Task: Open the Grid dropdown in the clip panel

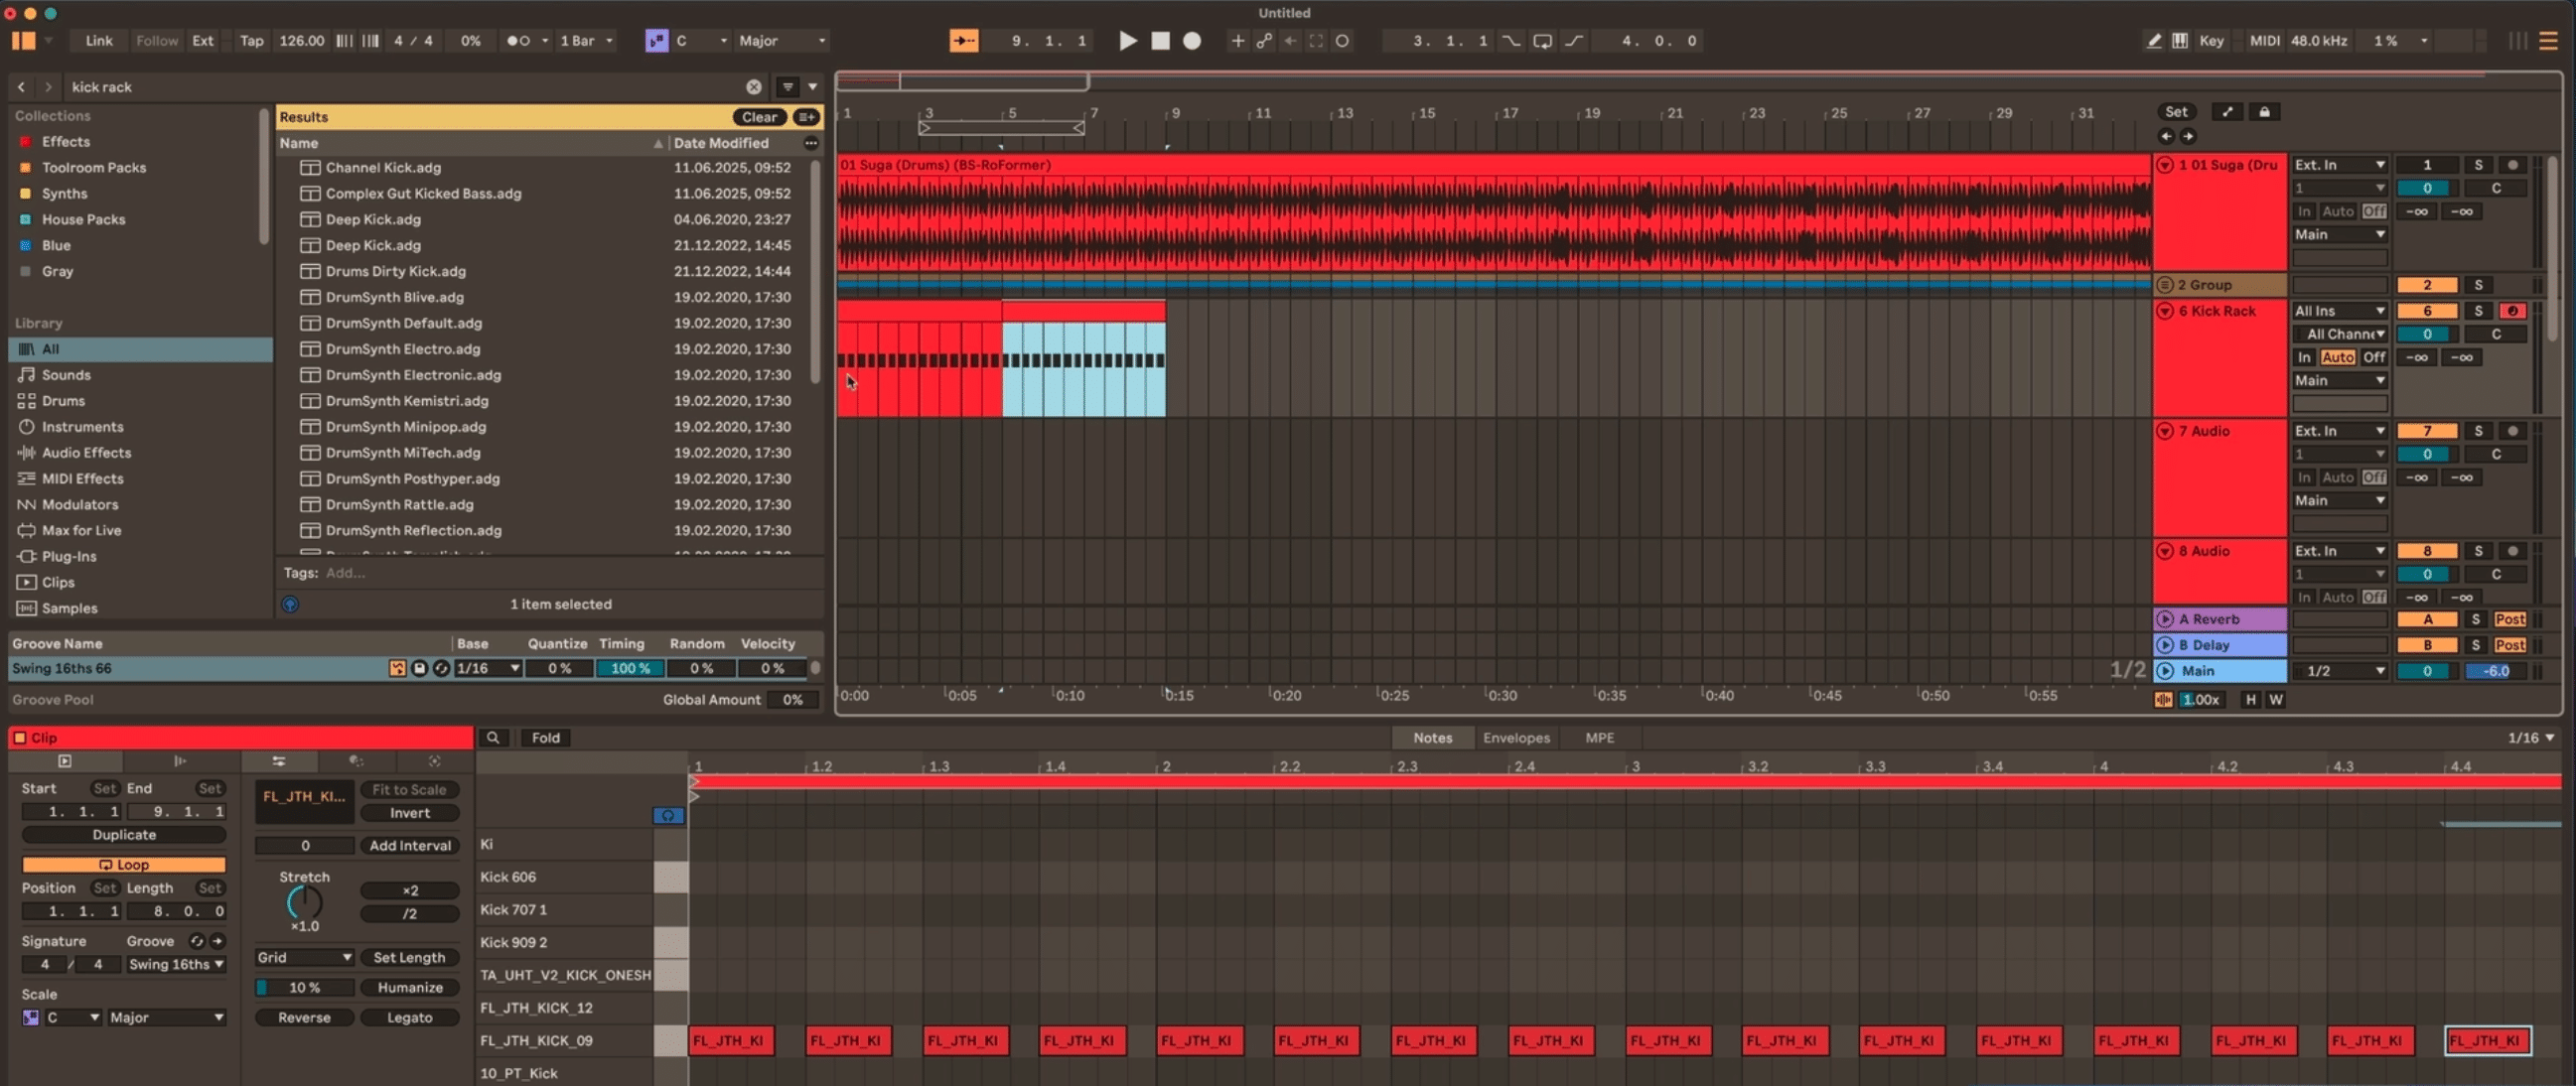Action: [x=302, y=957]
